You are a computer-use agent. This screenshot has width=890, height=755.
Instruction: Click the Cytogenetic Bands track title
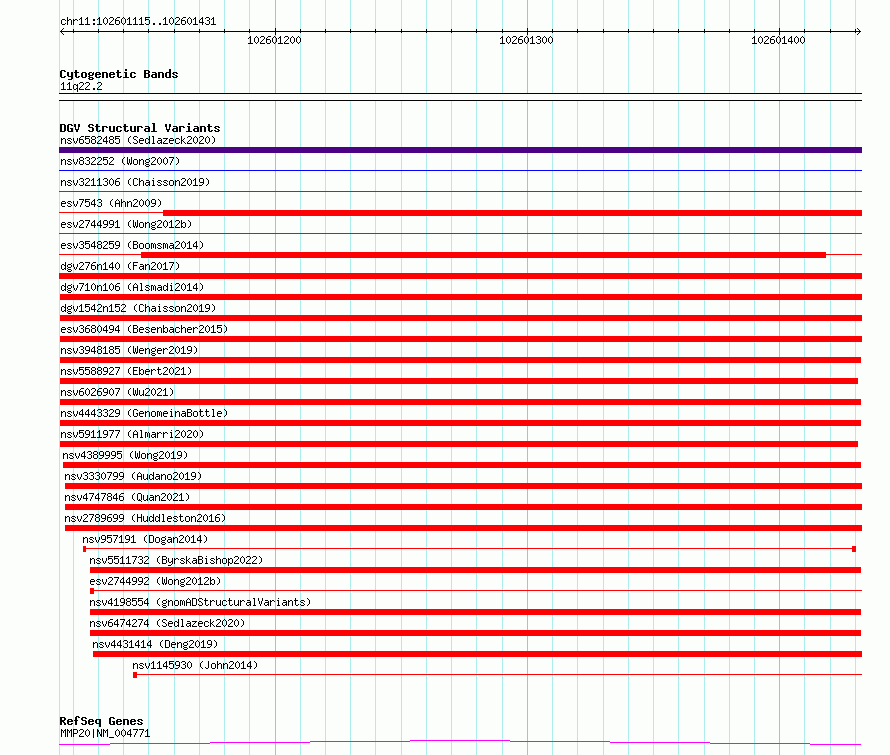pyautogui.click(x=119, y=74)
